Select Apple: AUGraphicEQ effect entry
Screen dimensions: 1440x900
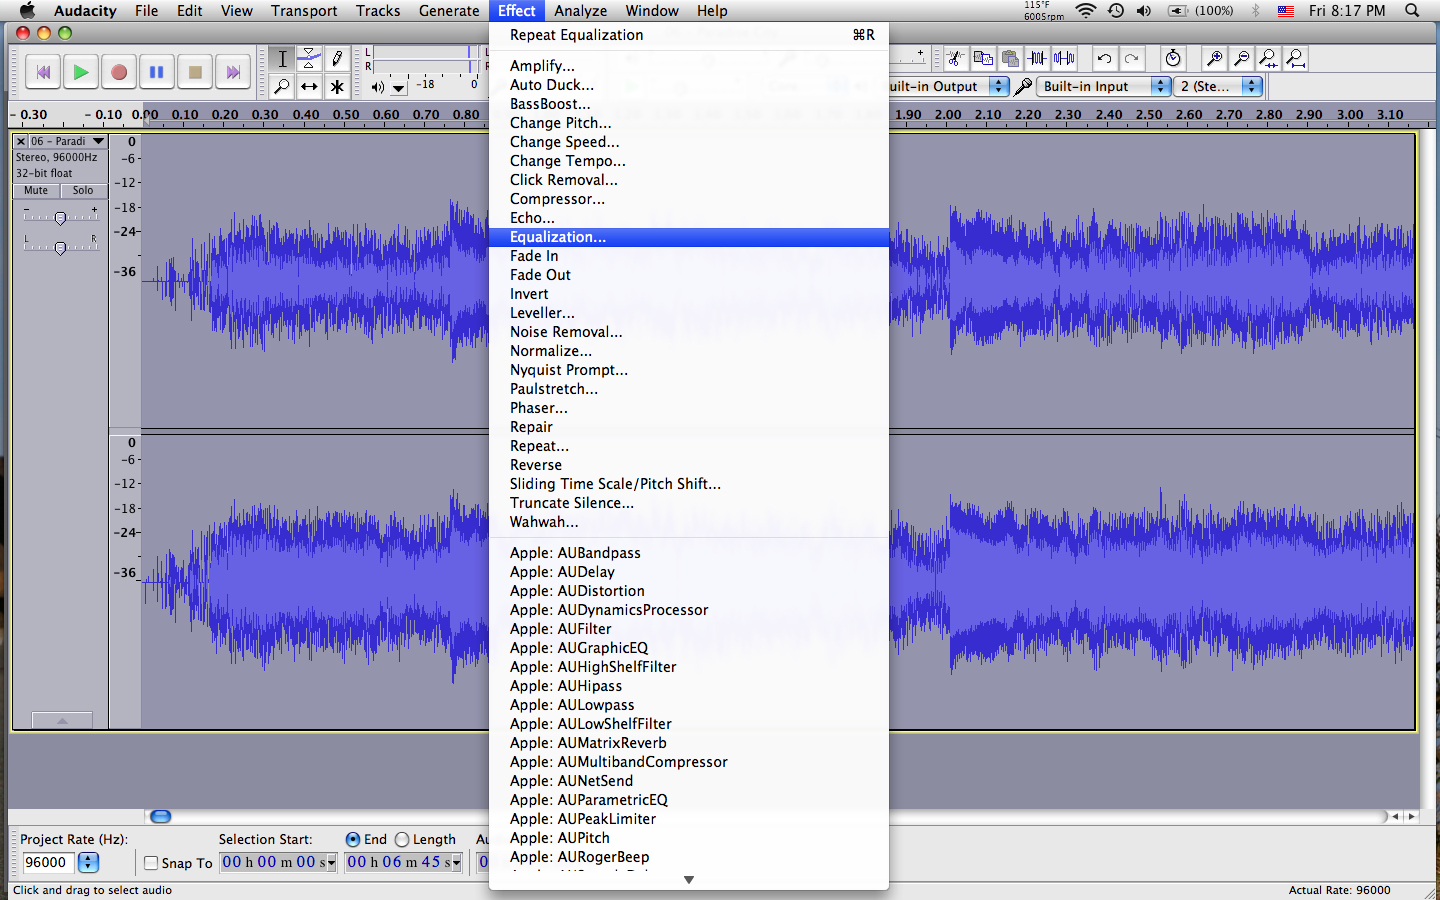pos(579,648)
